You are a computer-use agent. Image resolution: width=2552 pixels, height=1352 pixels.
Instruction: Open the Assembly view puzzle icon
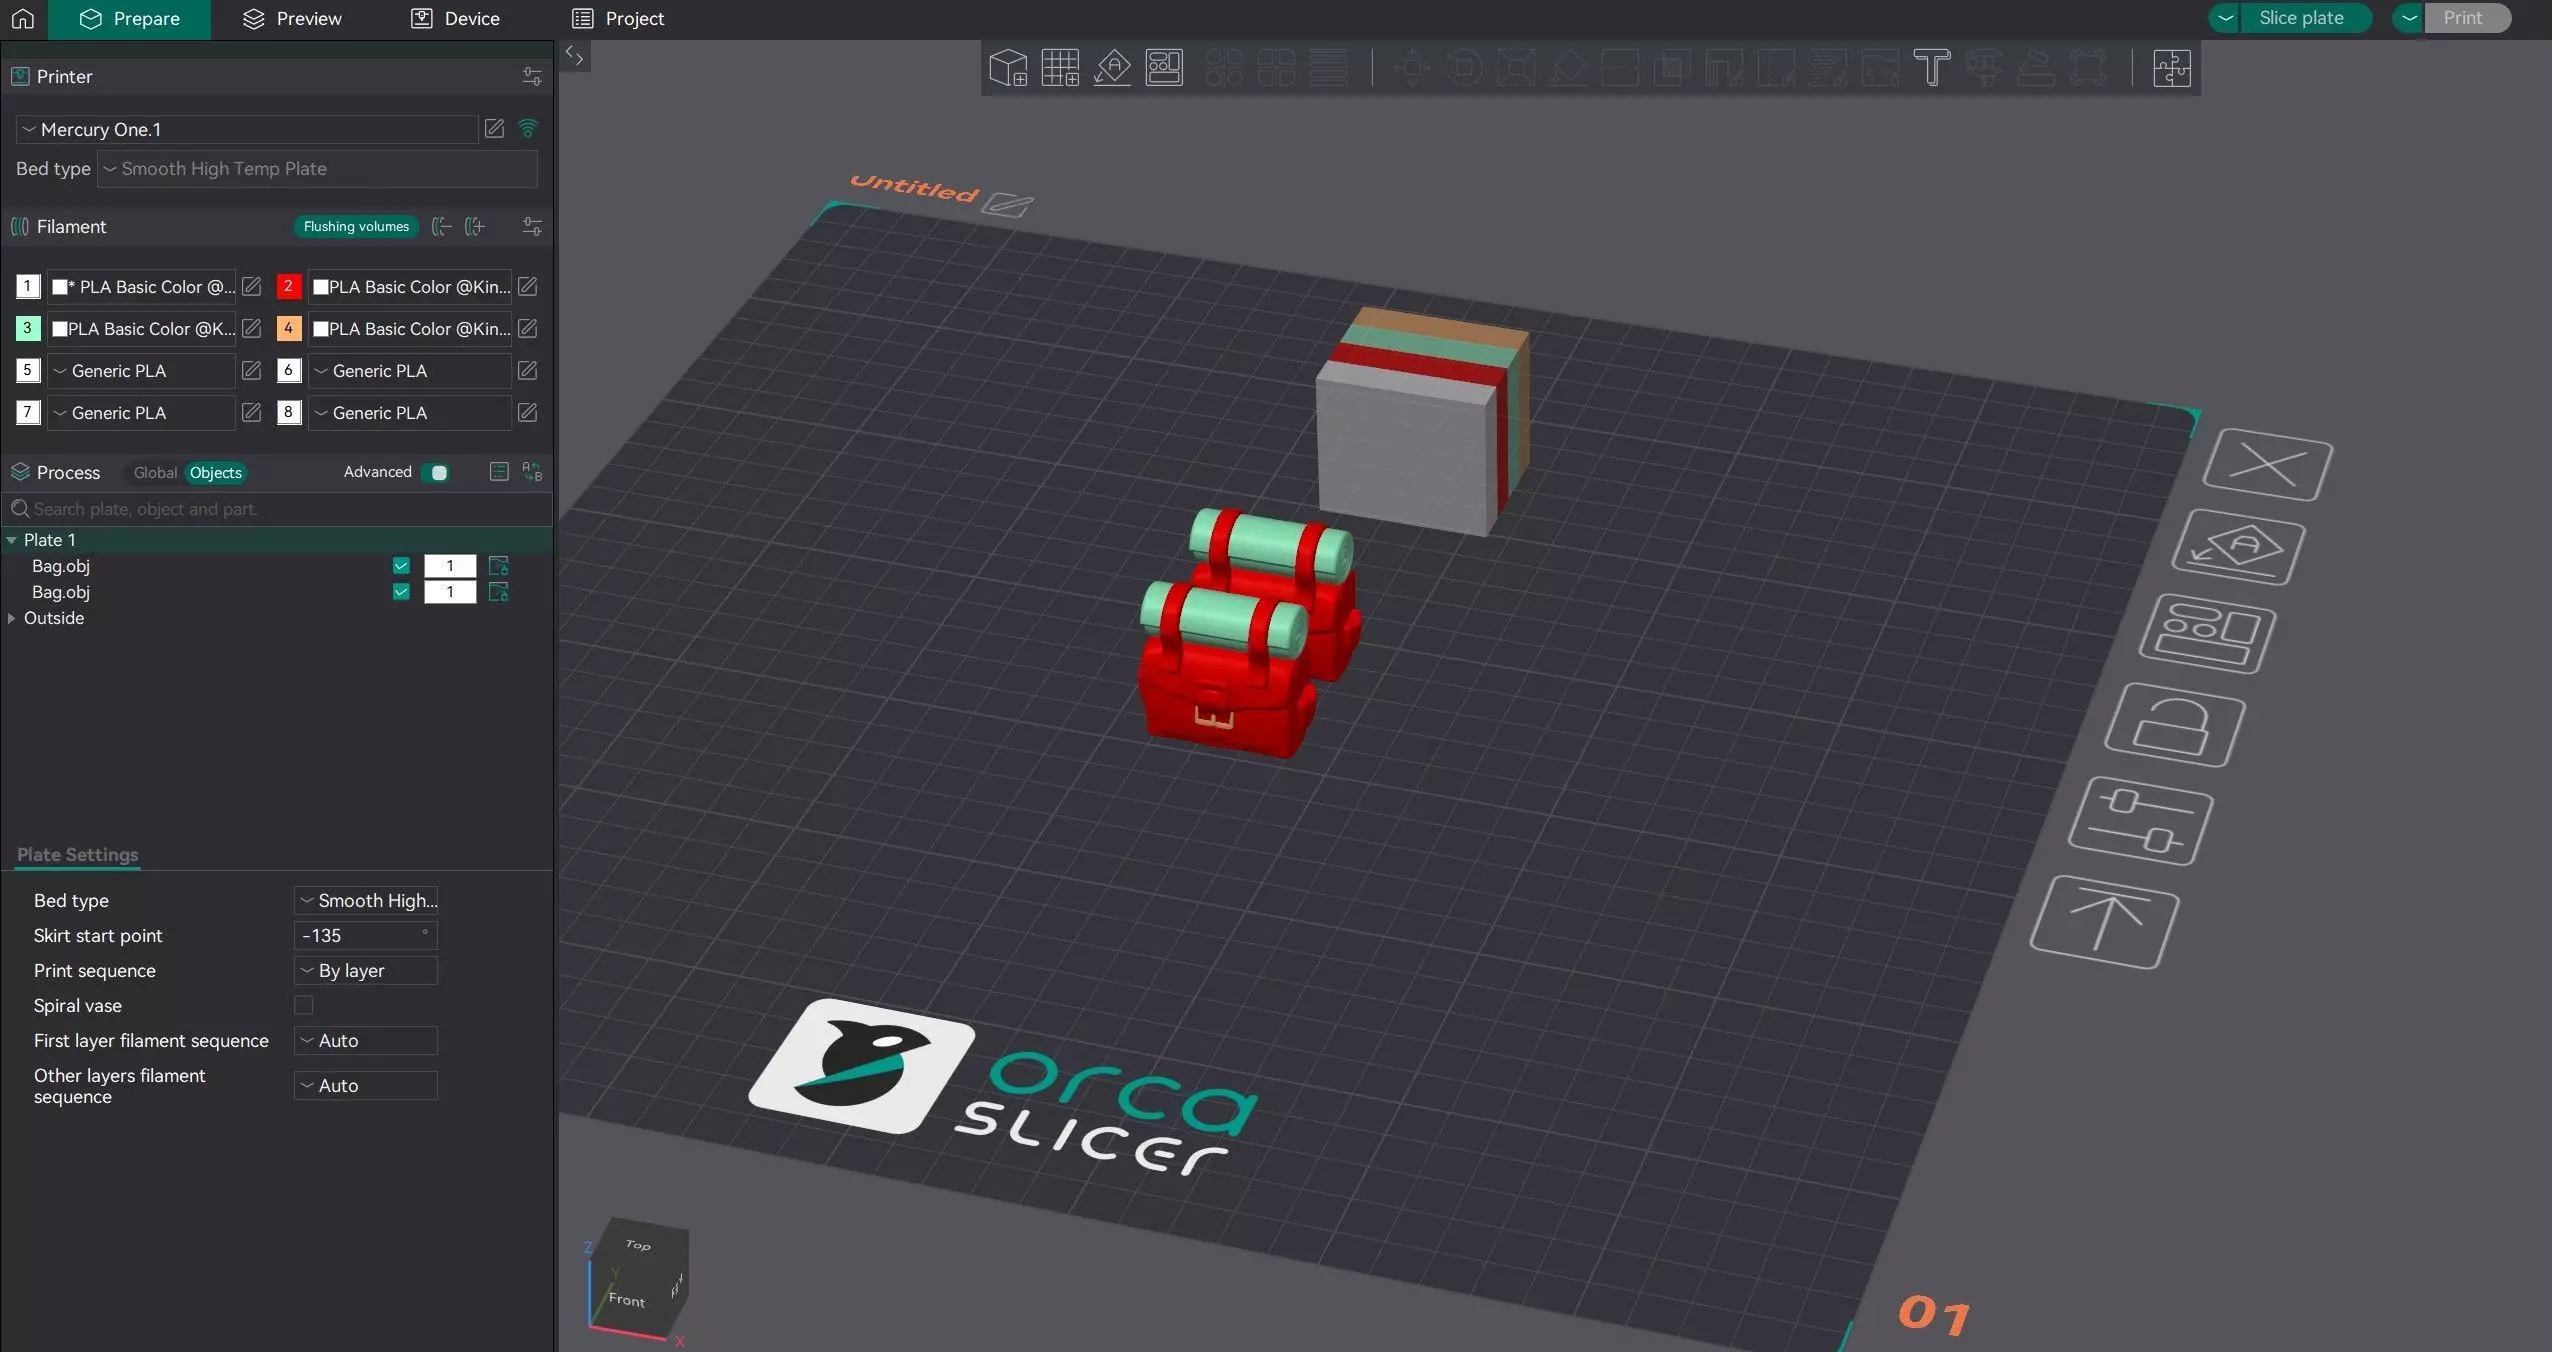click(2172, 68)
